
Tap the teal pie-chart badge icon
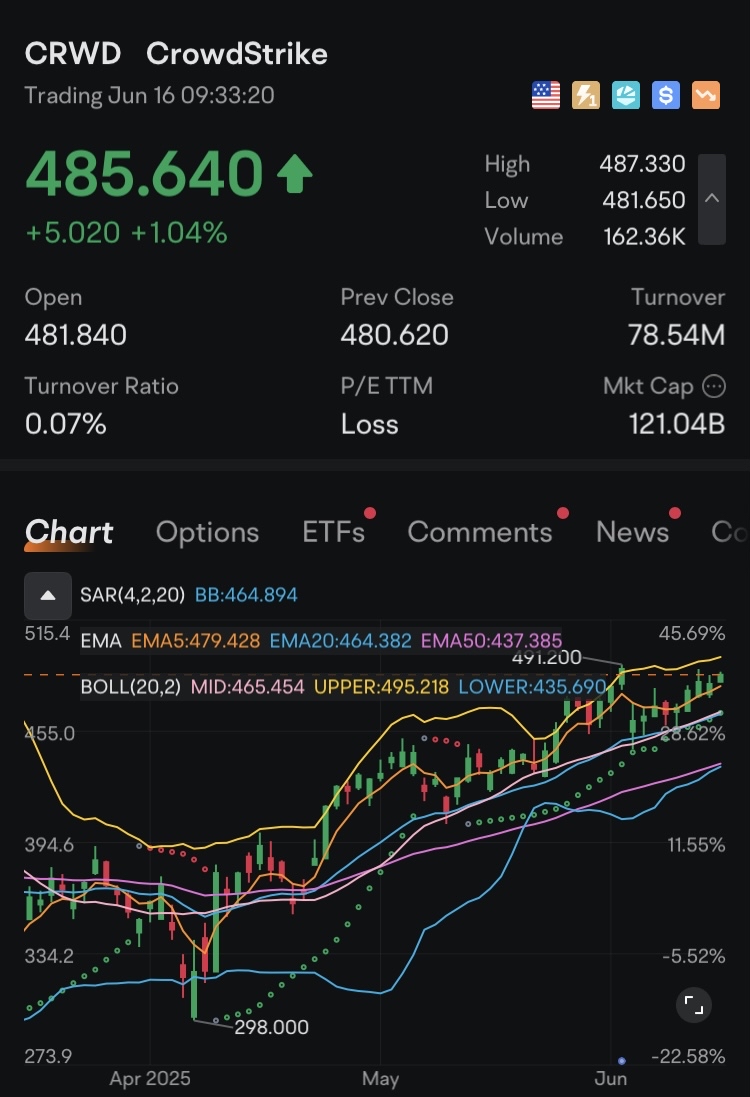pos(625,95)
